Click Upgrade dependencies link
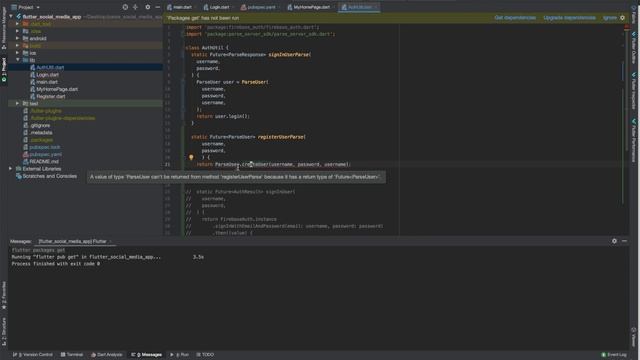 (569, 18)
